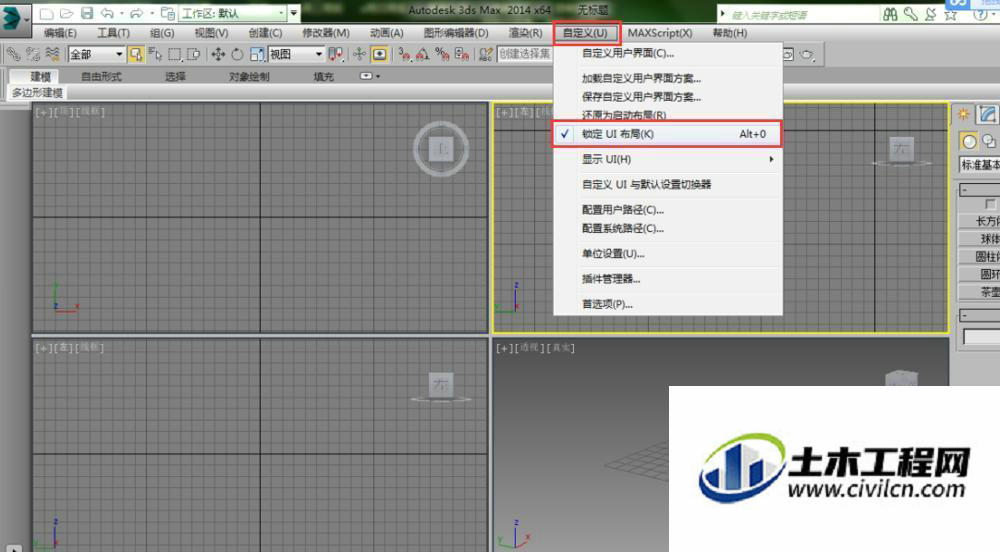
Task: Select Shapes category icon
Action: coord(989,142)
